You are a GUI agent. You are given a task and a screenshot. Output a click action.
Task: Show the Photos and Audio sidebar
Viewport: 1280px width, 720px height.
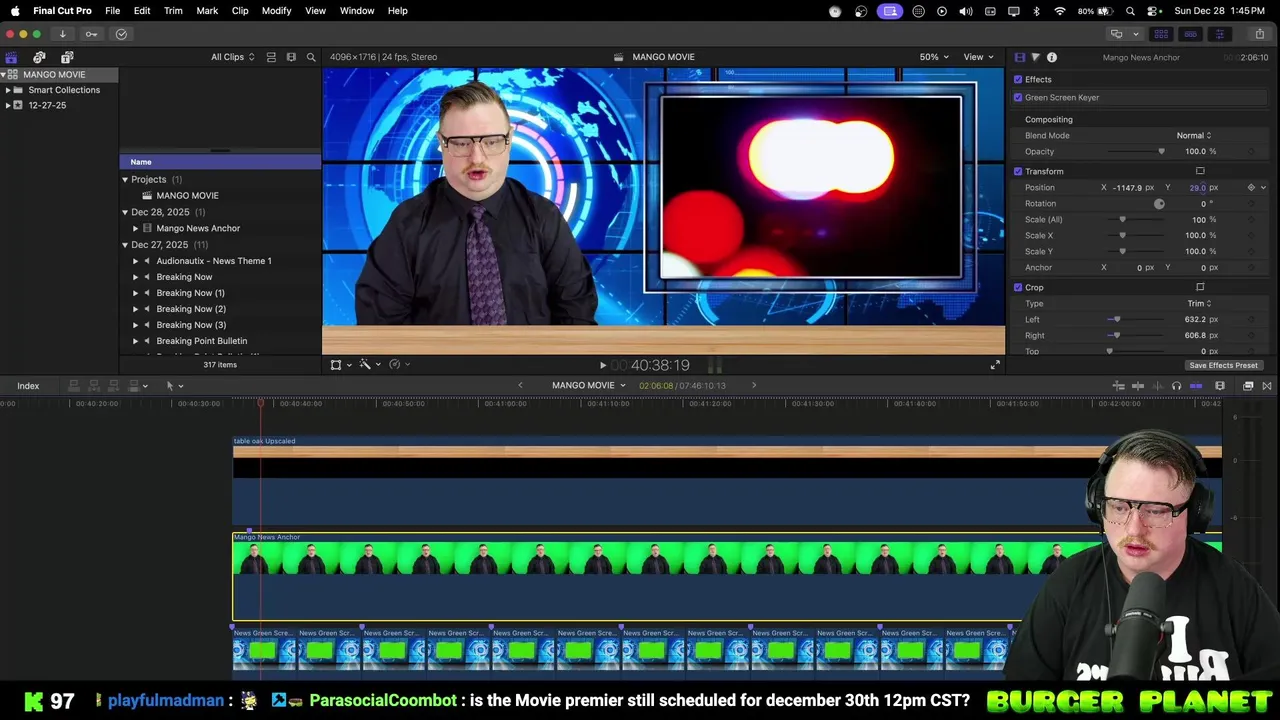(39, 57)
